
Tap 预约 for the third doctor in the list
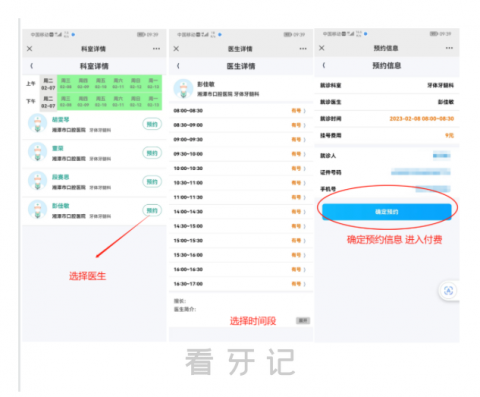point(152,182)
